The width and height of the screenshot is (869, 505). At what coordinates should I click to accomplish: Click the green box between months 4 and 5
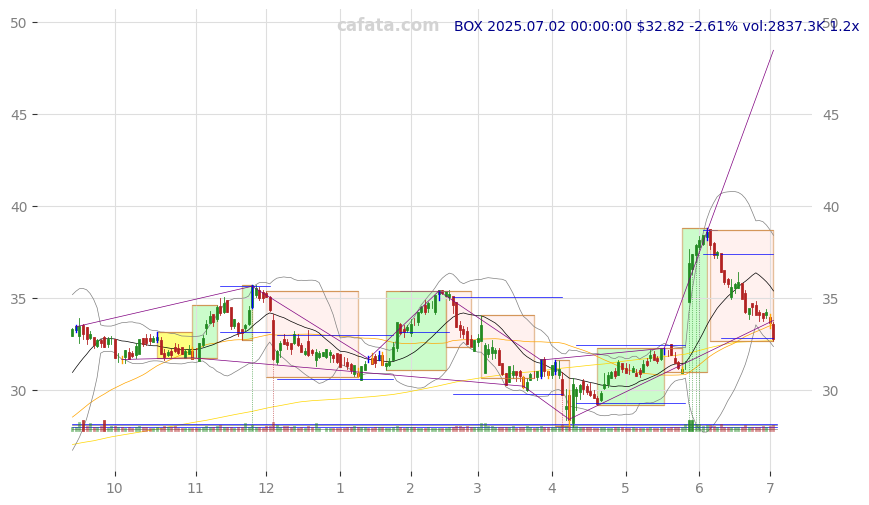pyautogui.click(x=631, y=377)
